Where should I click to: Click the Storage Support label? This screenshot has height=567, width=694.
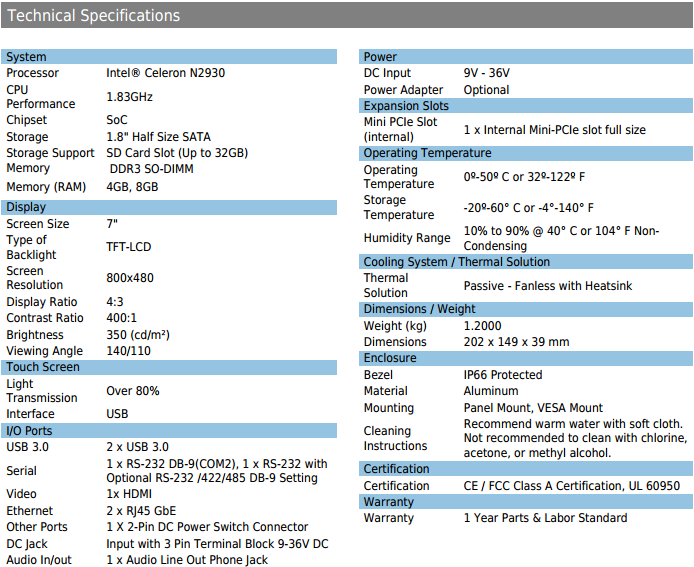click(x=50, y=153)
